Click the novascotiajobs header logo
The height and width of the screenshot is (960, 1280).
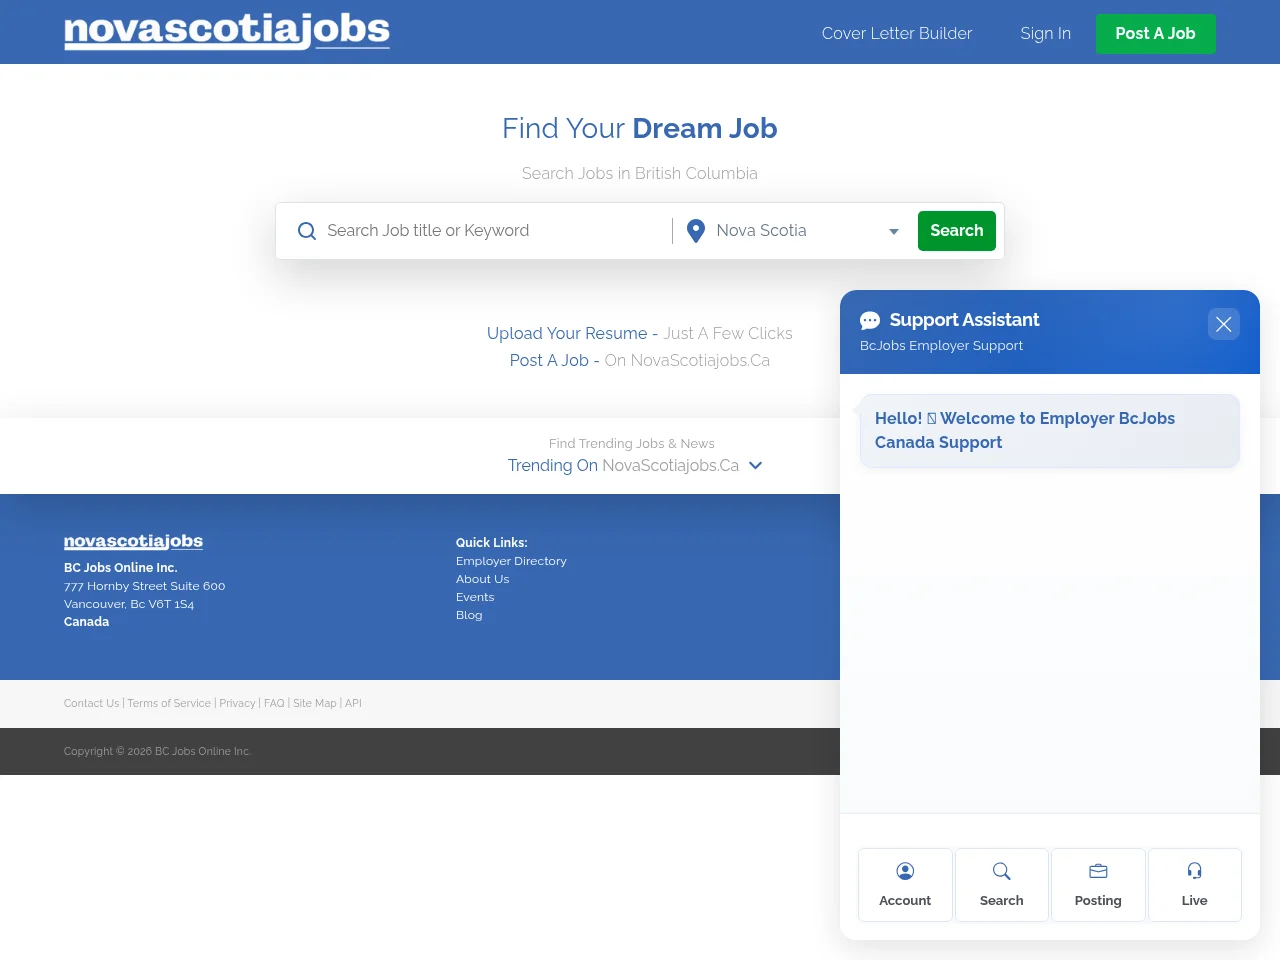(x=227, y=31)
